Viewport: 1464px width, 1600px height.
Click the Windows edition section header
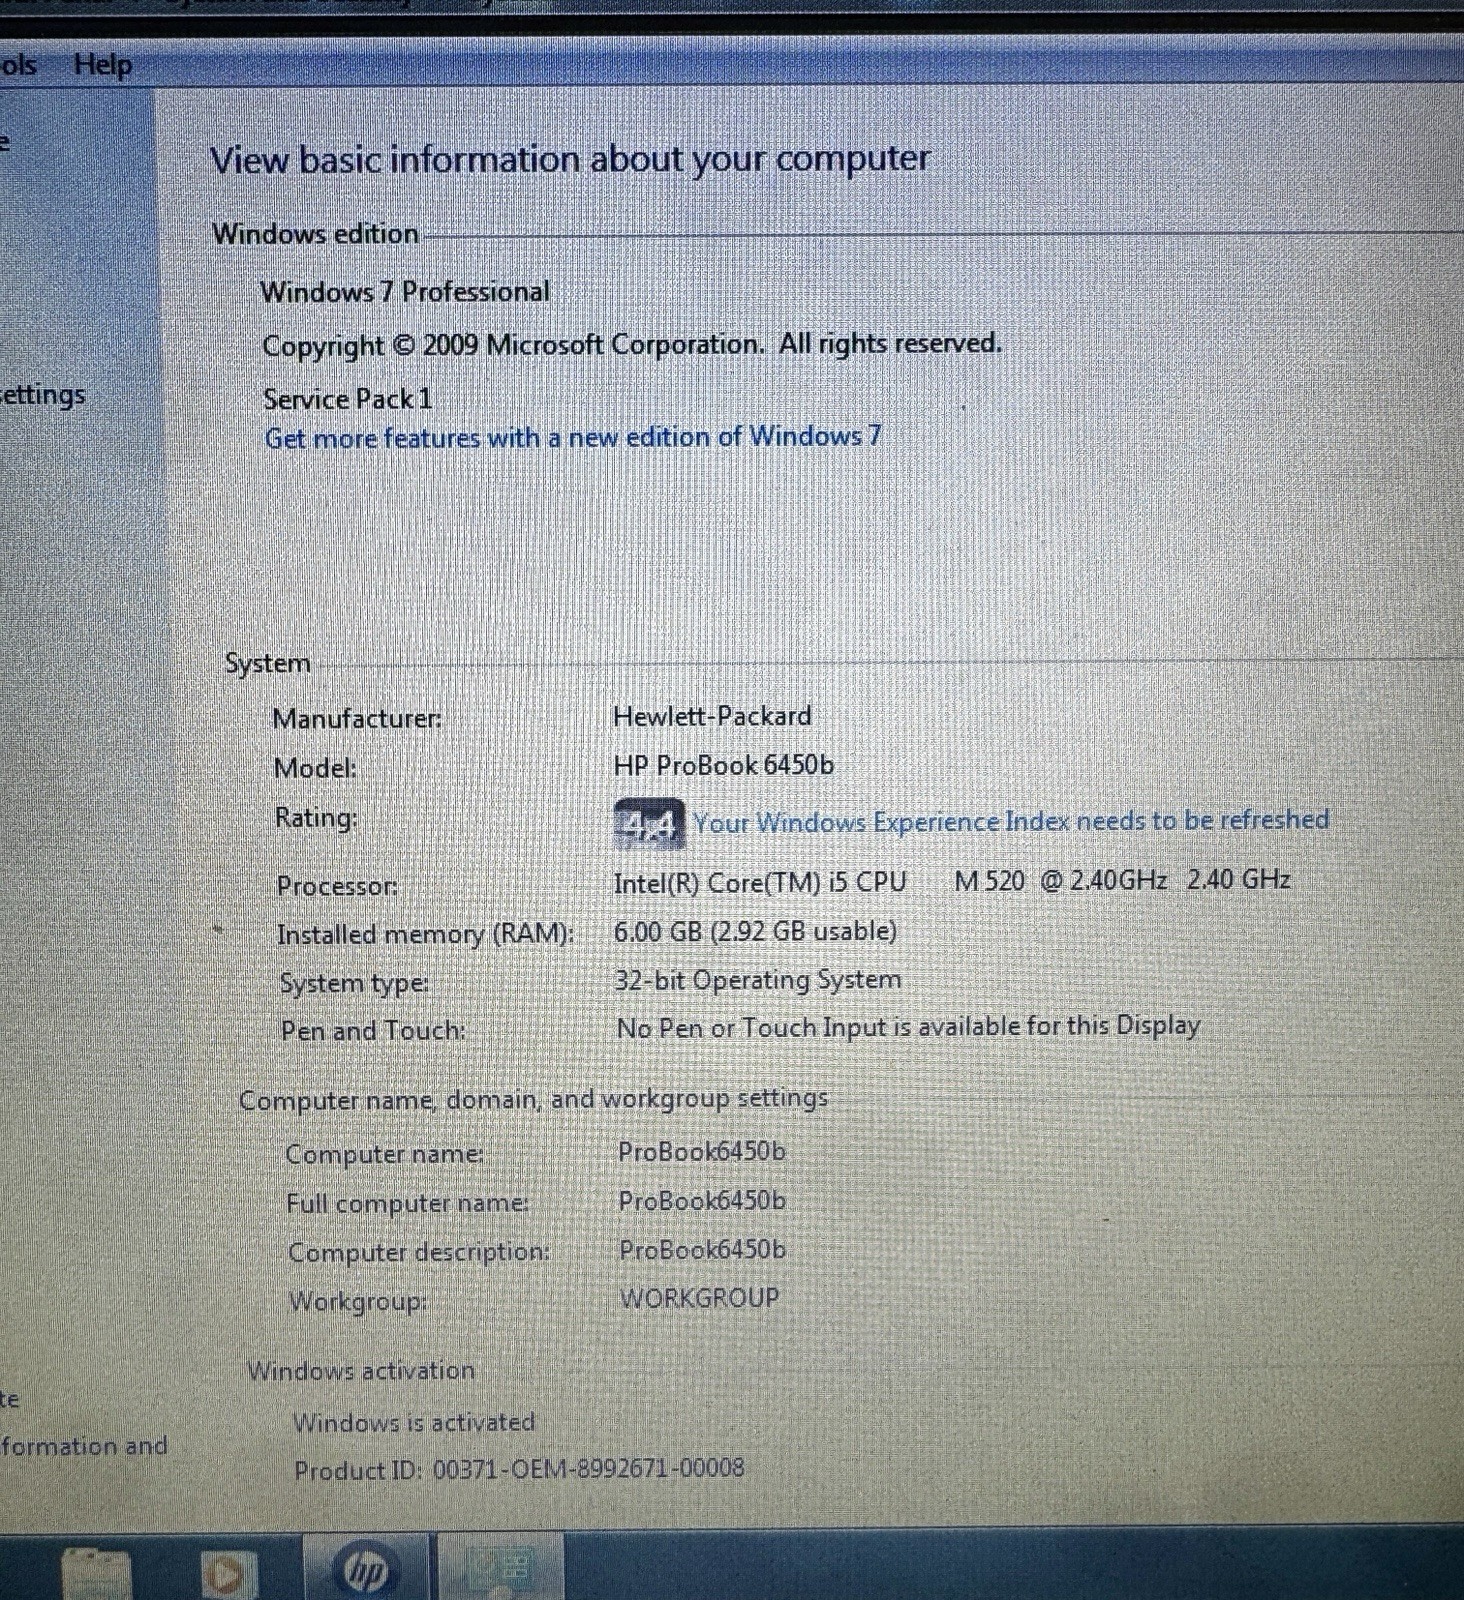pos(315,234)
